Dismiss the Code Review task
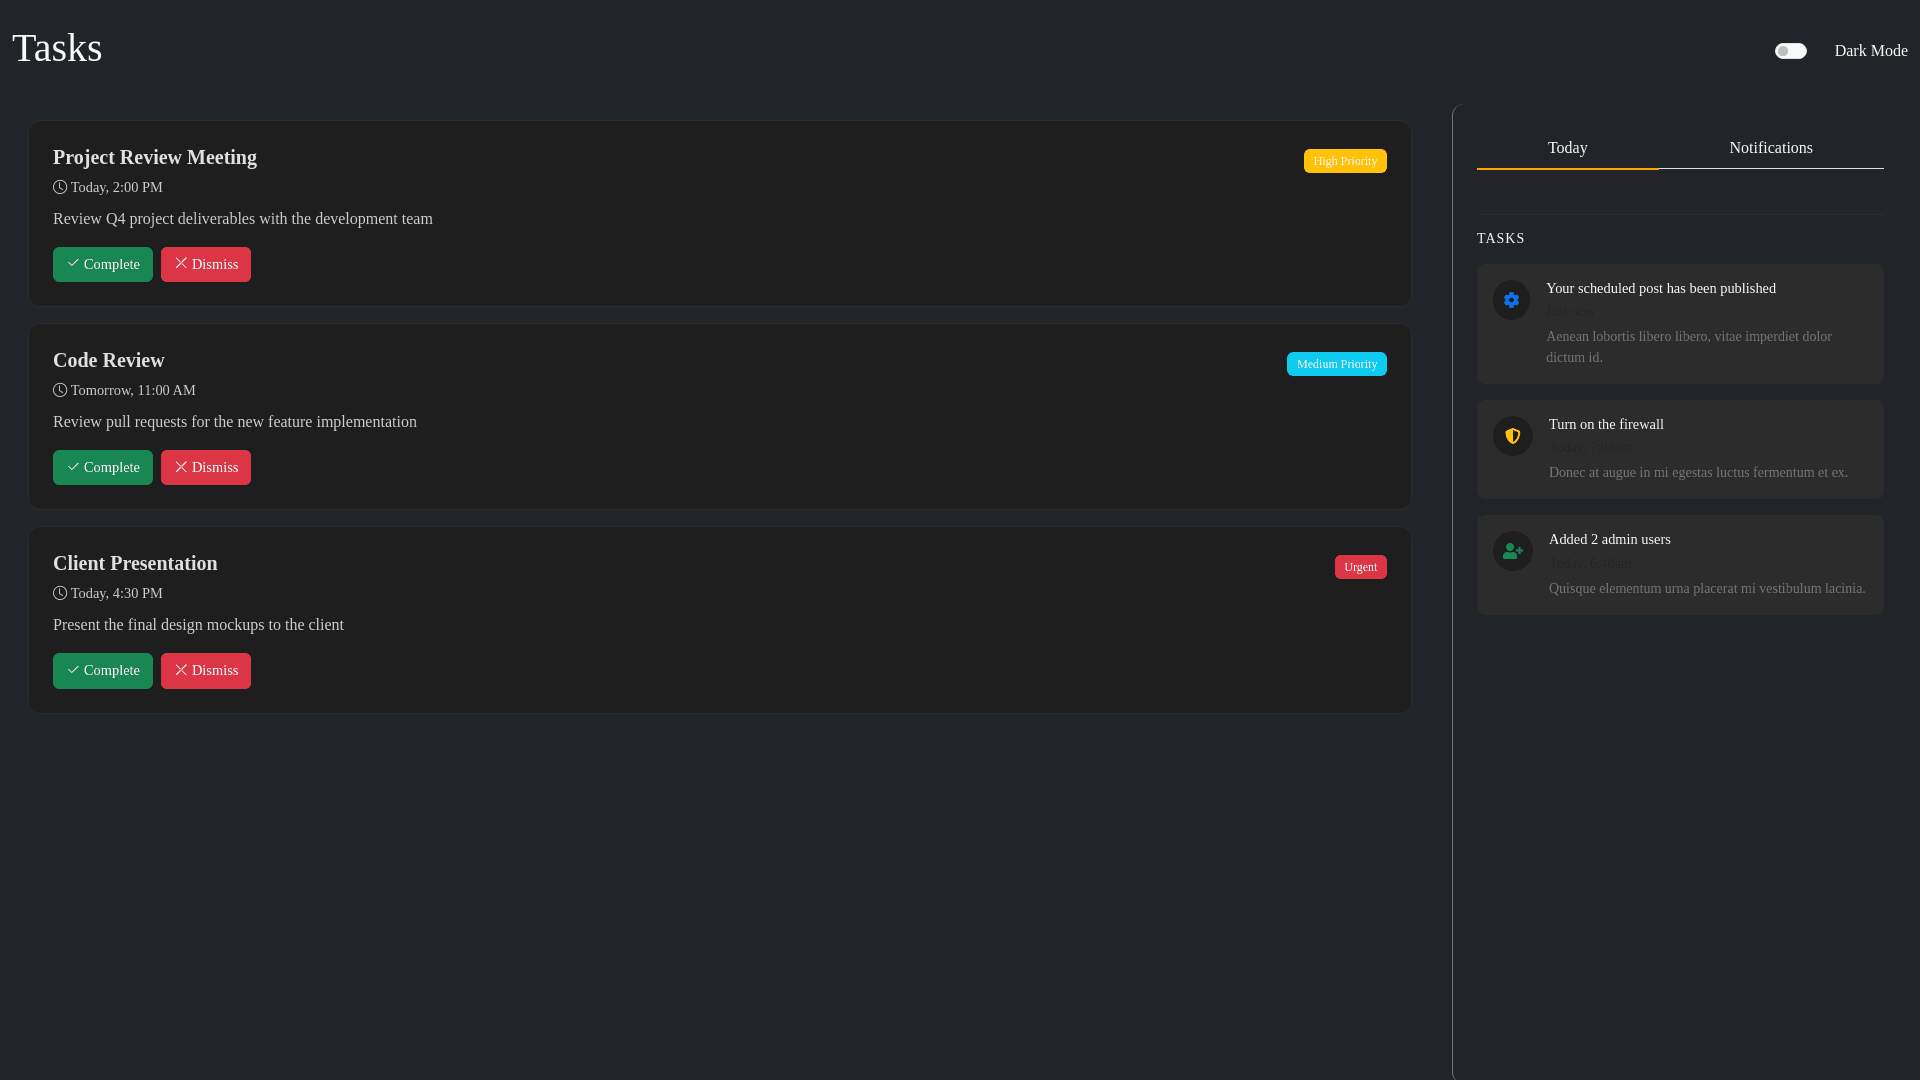This screenshot has height=1080, width=1920. (206, 467)
